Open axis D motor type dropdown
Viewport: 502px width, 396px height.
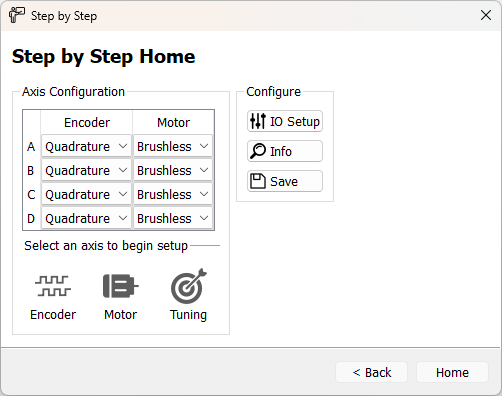(x=173, y=218)
